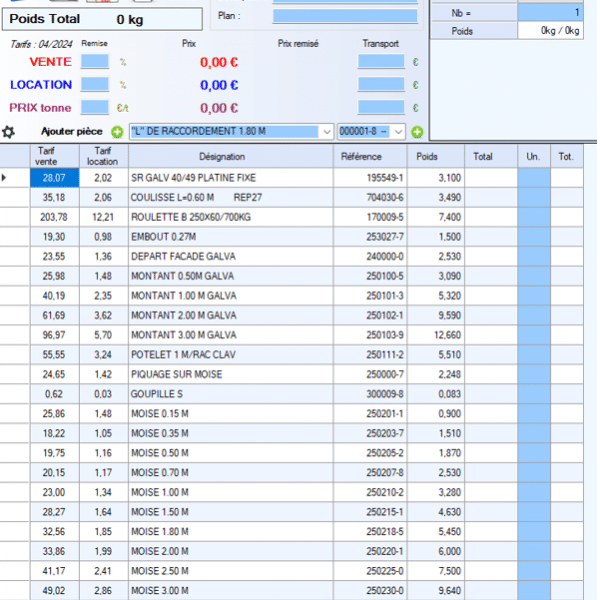
Task: Open the 000001-8 reference dropdown
Action: (x=398, y=132)
